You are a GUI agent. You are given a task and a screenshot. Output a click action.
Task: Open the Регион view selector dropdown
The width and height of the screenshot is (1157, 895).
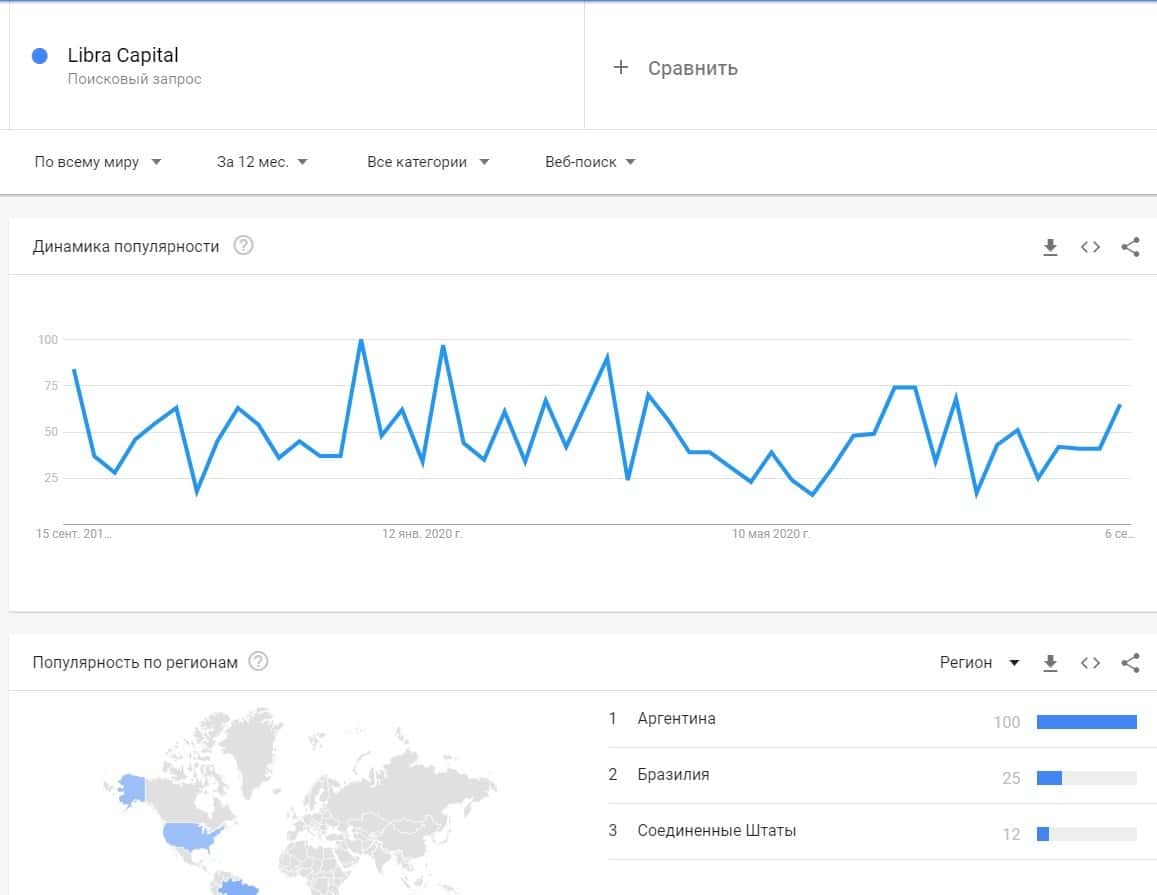pyautogui.click(x=979, y=662)
